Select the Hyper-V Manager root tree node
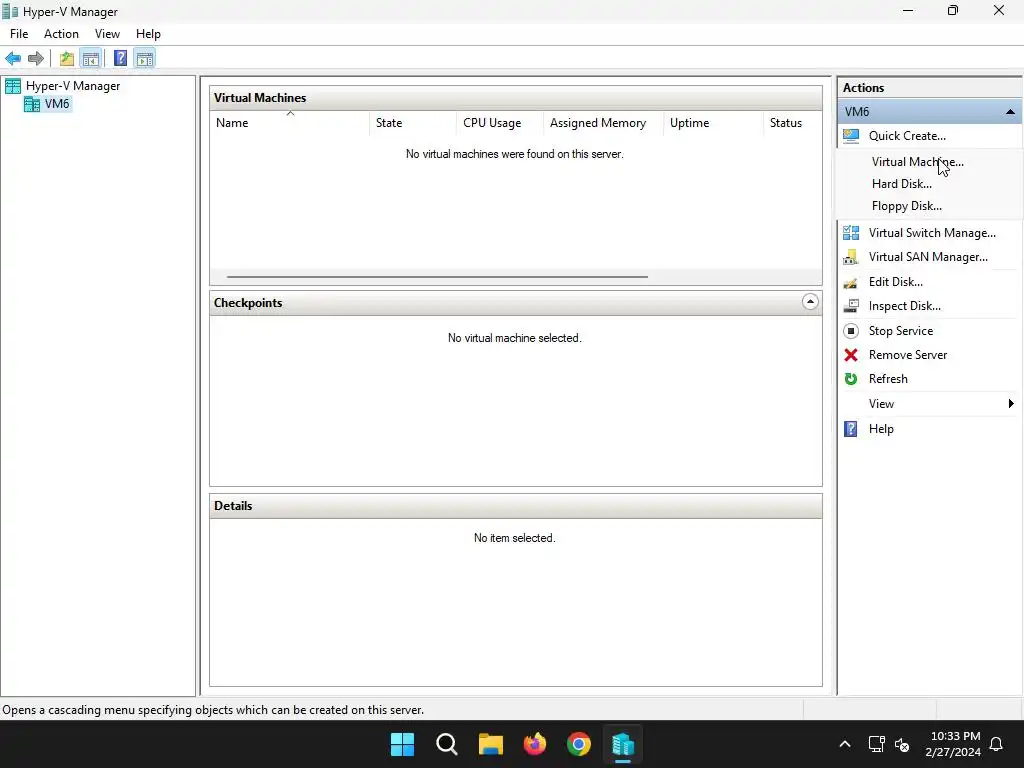The width and height of the screenshot is (1024, 768). click(73, 86)
